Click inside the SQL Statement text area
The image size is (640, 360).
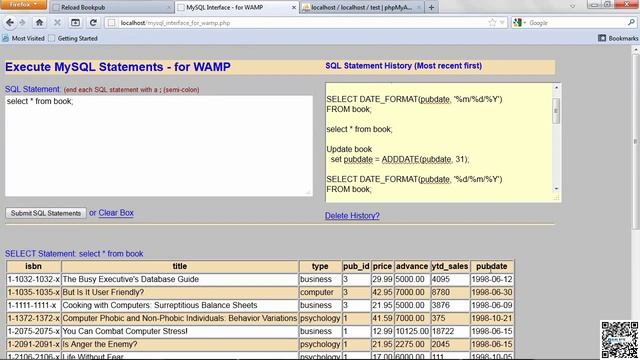tap(159, 146)
